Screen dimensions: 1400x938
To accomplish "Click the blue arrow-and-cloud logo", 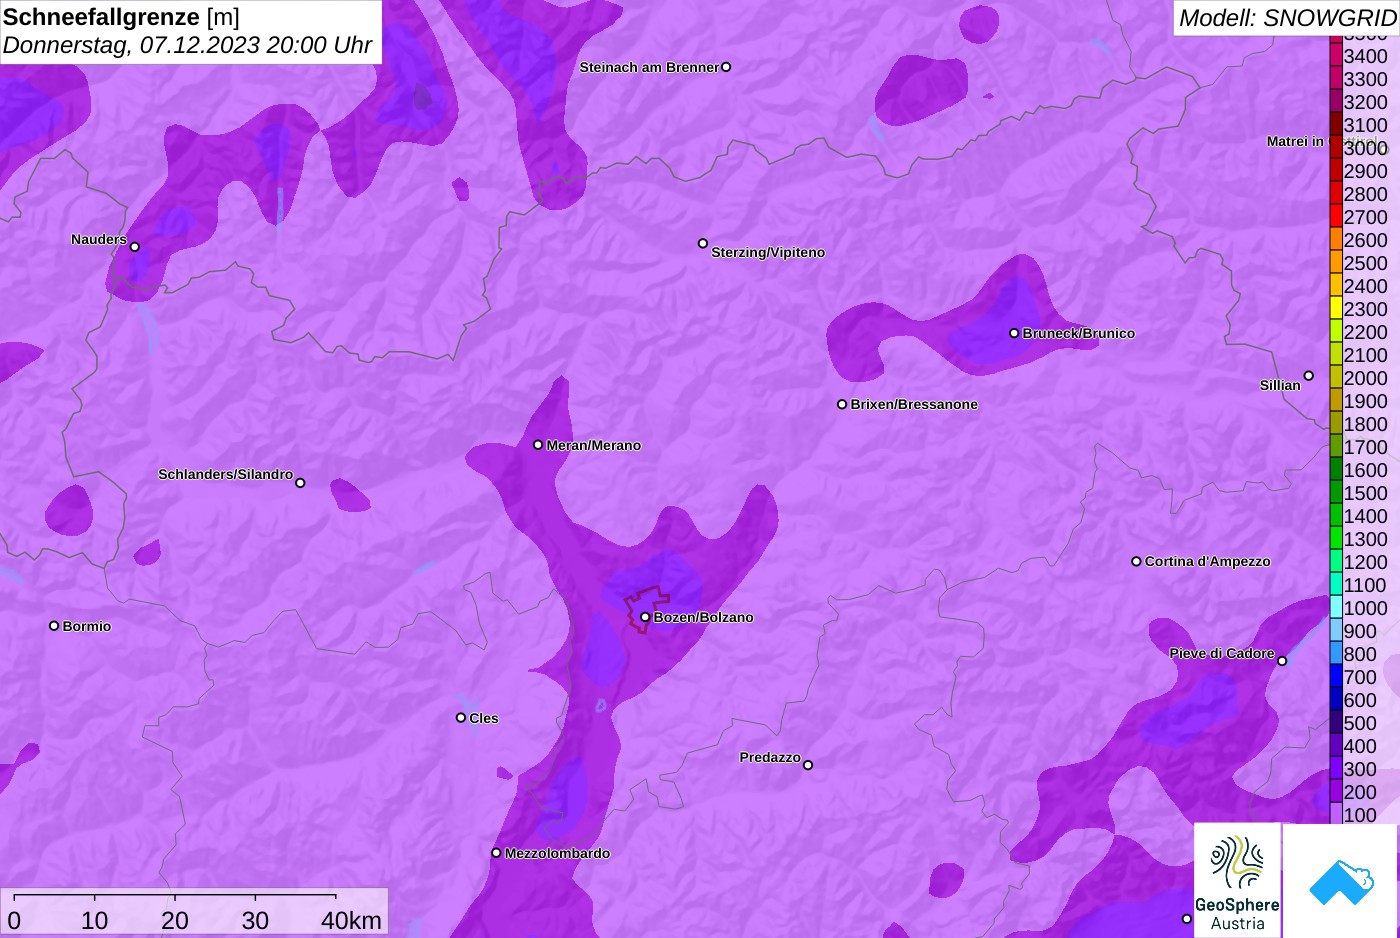I will (x=1341, y=881).
